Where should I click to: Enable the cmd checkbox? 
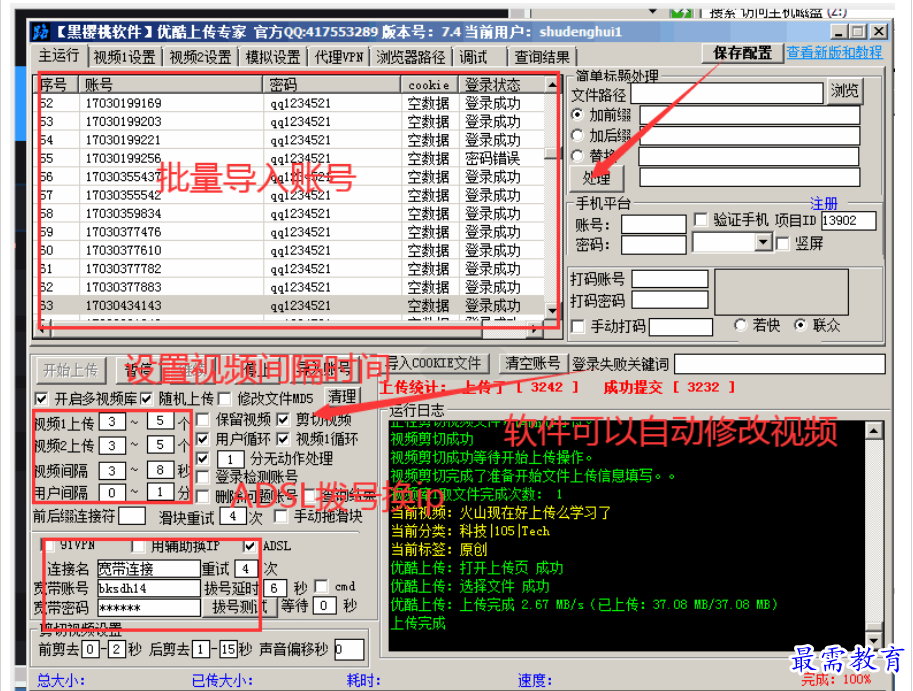(321, 586)
